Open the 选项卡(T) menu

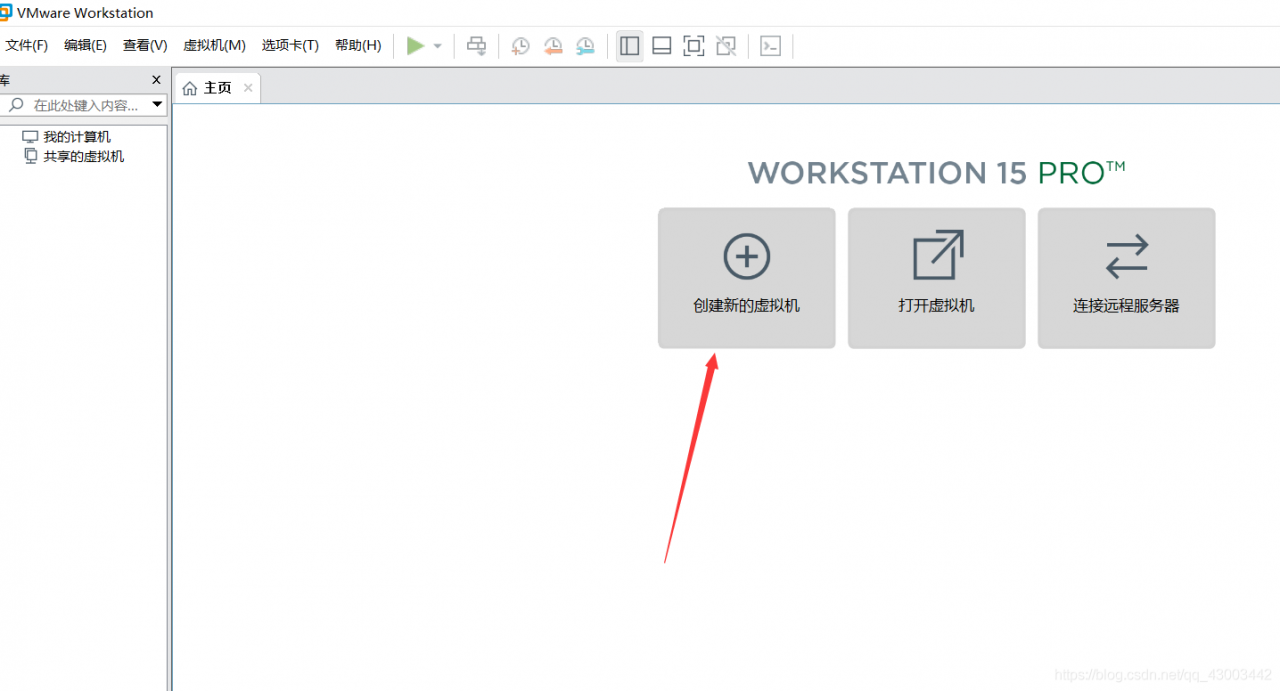pos(290,46)
